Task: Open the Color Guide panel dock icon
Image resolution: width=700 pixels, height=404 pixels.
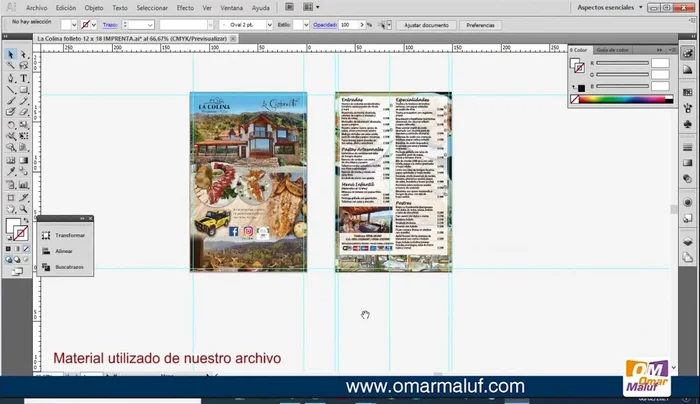Action: click(688, 69)
